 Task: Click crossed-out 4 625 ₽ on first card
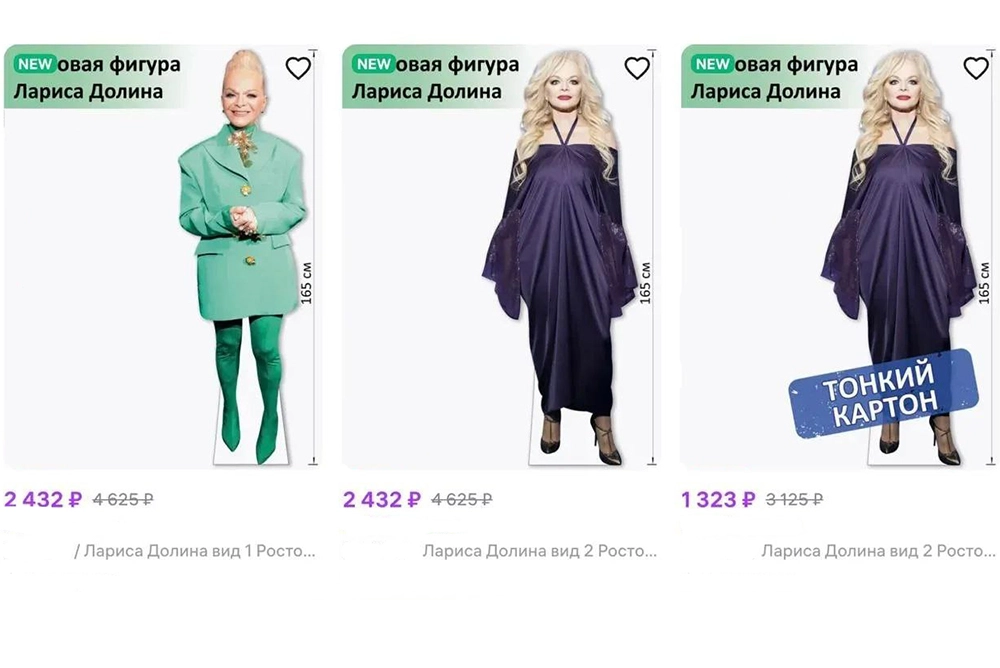tap(123, 499)
